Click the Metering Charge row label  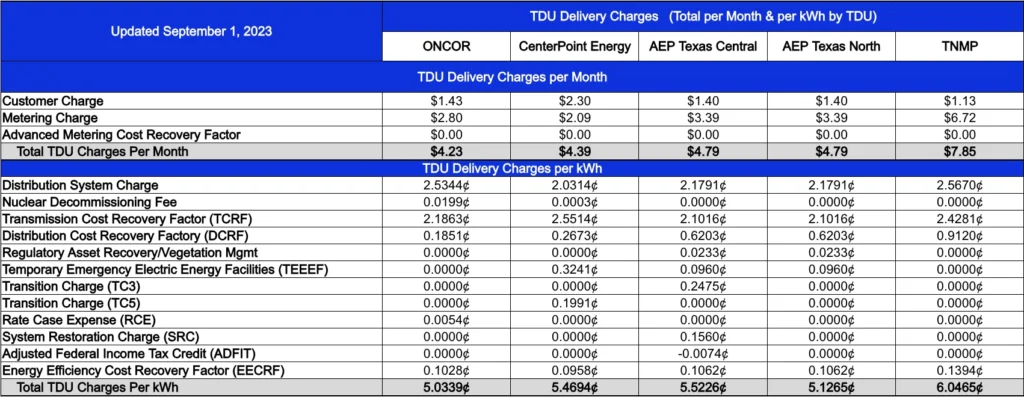[50, 118]
